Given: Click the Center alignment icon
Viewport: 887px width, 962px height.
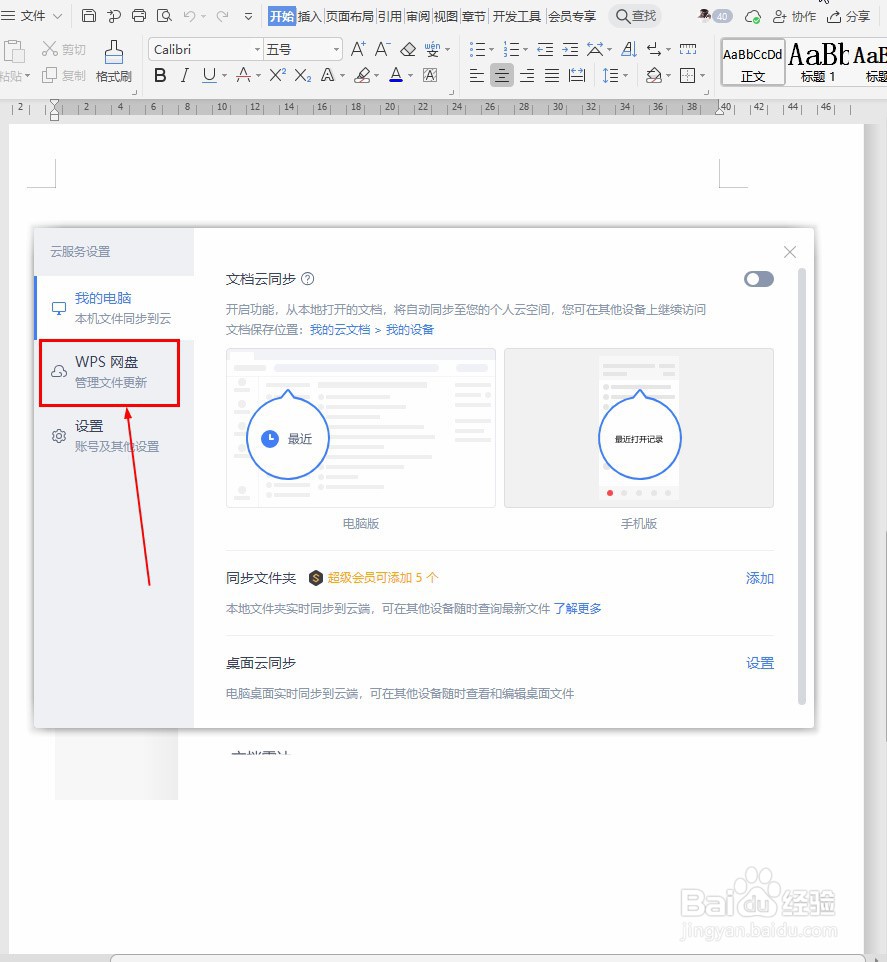Looking at the screenshot, I should [x=502, y=75].
